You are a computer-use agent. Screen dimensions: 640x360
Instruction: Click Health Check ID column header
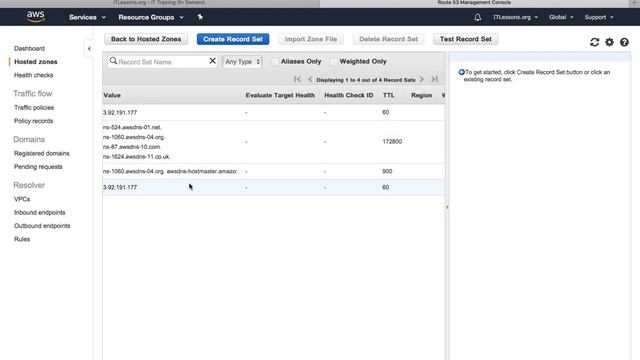349,95
